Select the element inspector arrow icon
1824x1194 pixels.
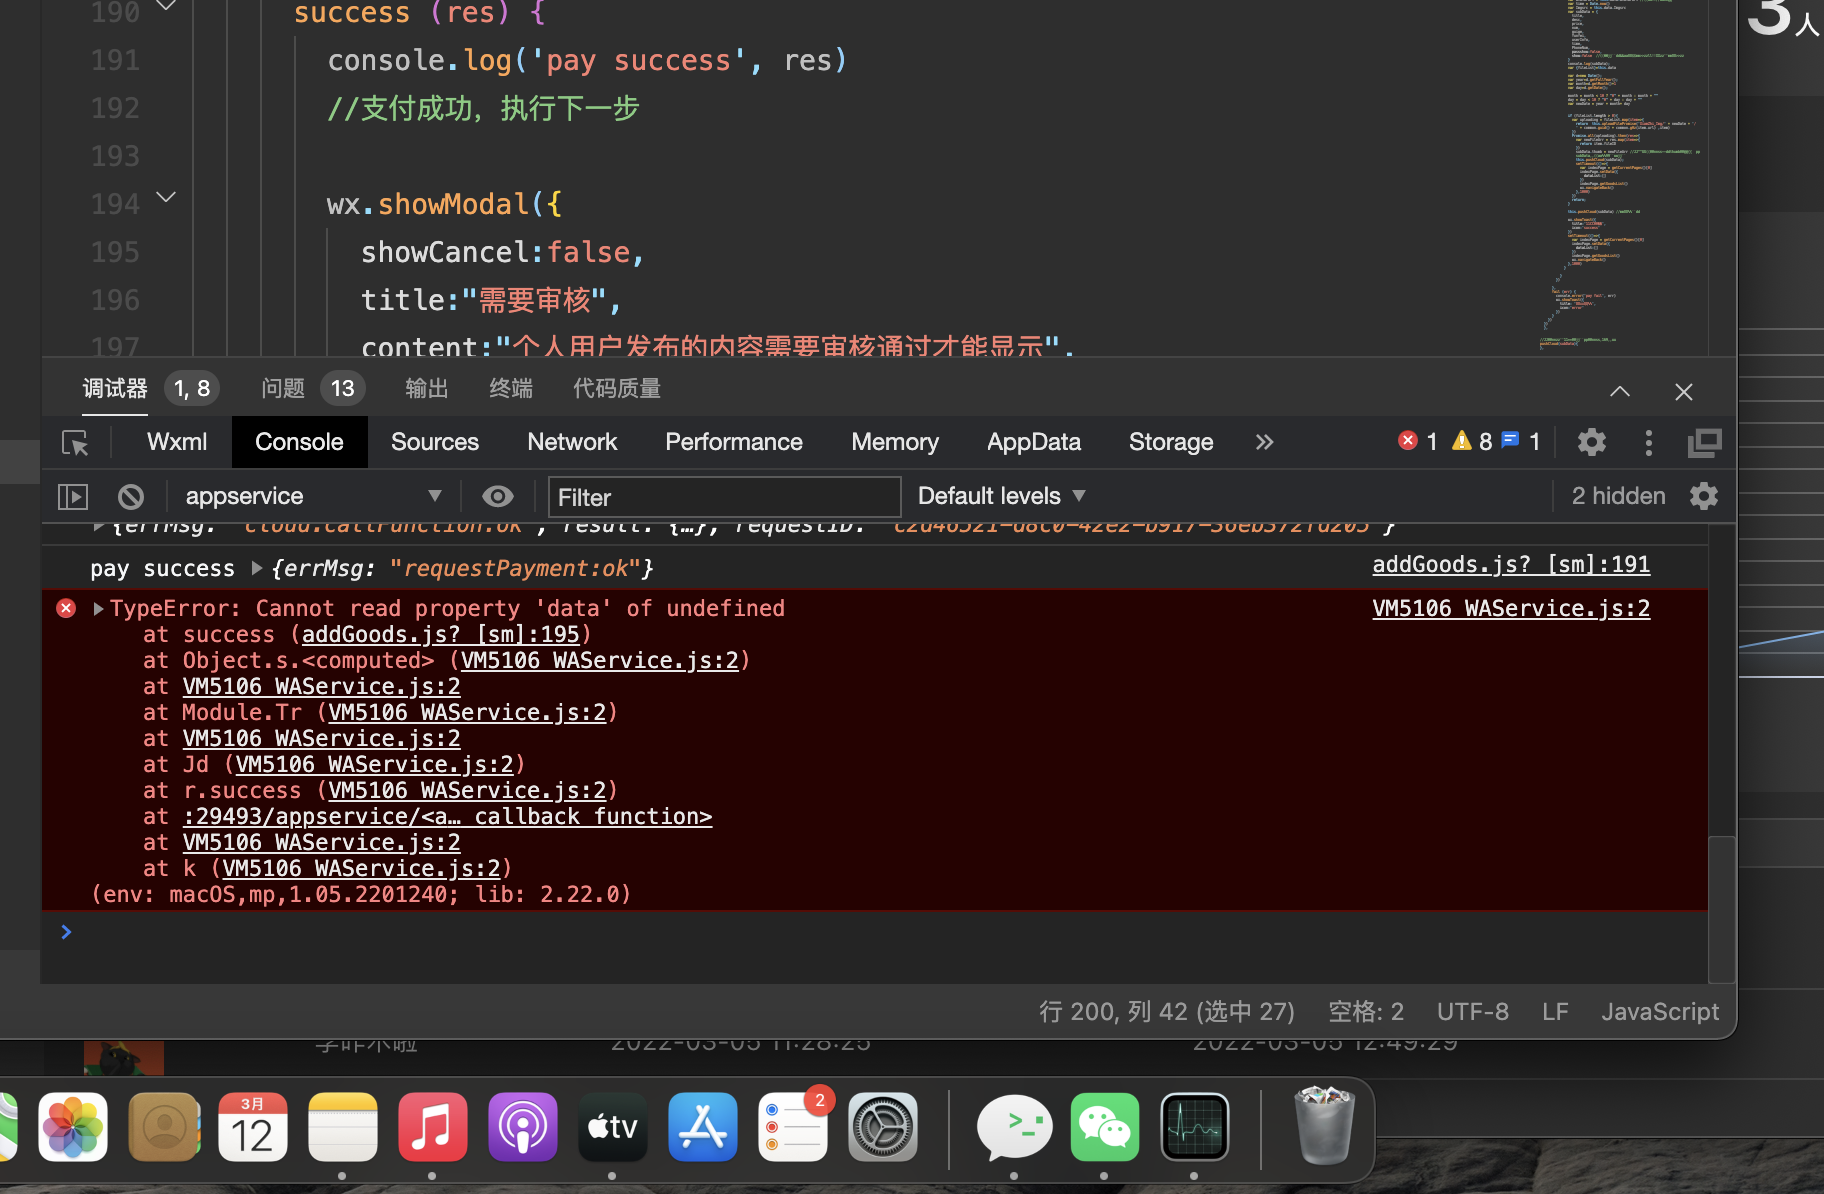point(75,443)
